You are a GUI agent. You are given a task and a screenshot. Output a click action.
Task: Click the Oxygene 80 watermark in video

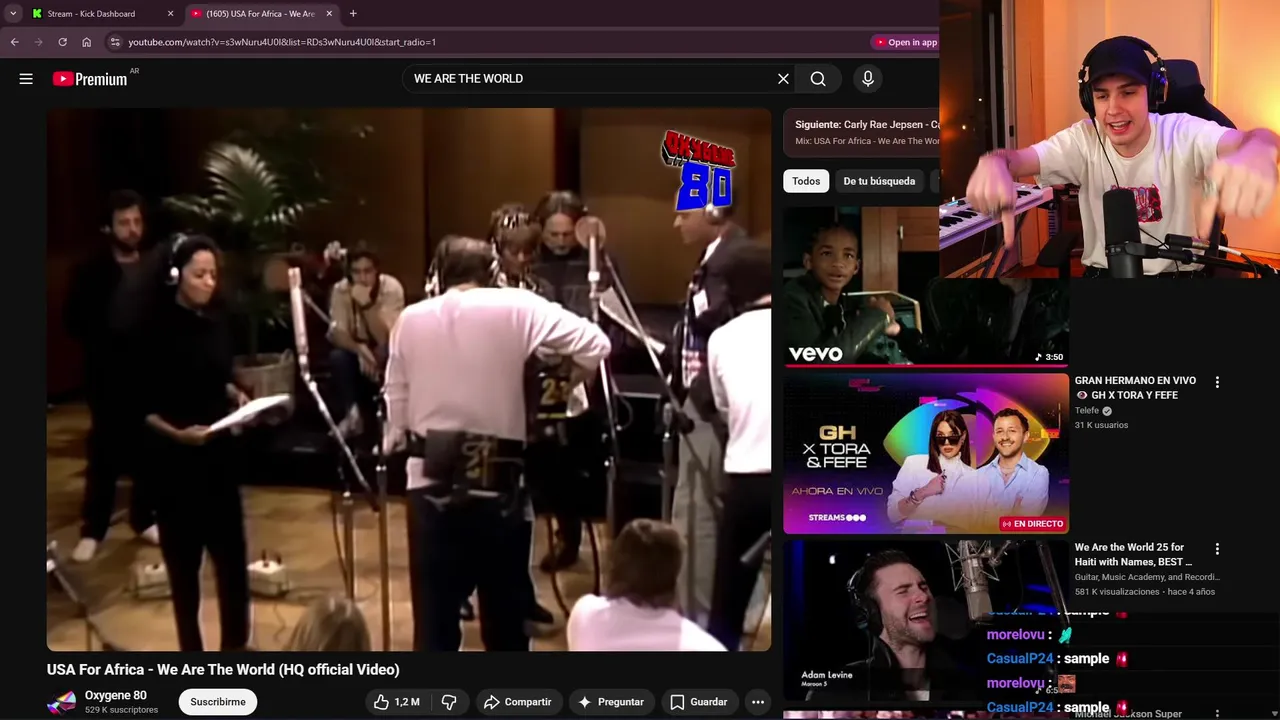(x=698, y=171)
